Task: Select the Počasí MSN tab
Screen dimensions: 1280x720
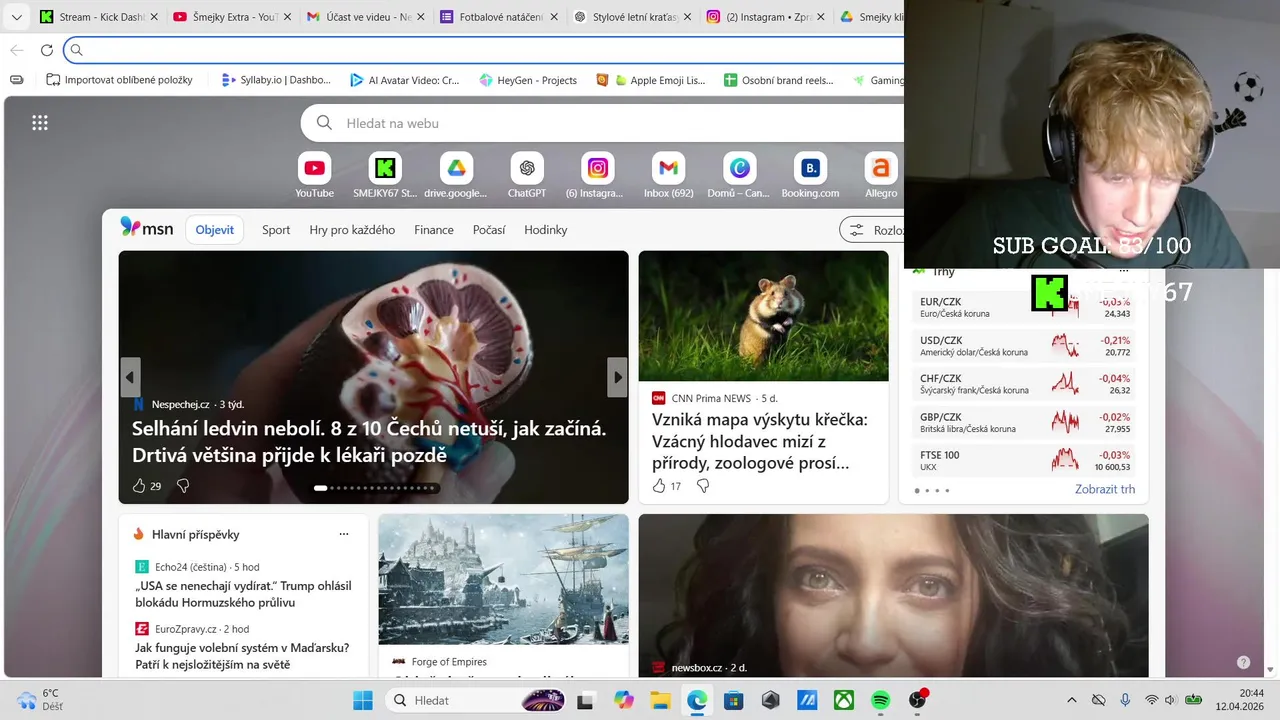Action: click(489, 230)
